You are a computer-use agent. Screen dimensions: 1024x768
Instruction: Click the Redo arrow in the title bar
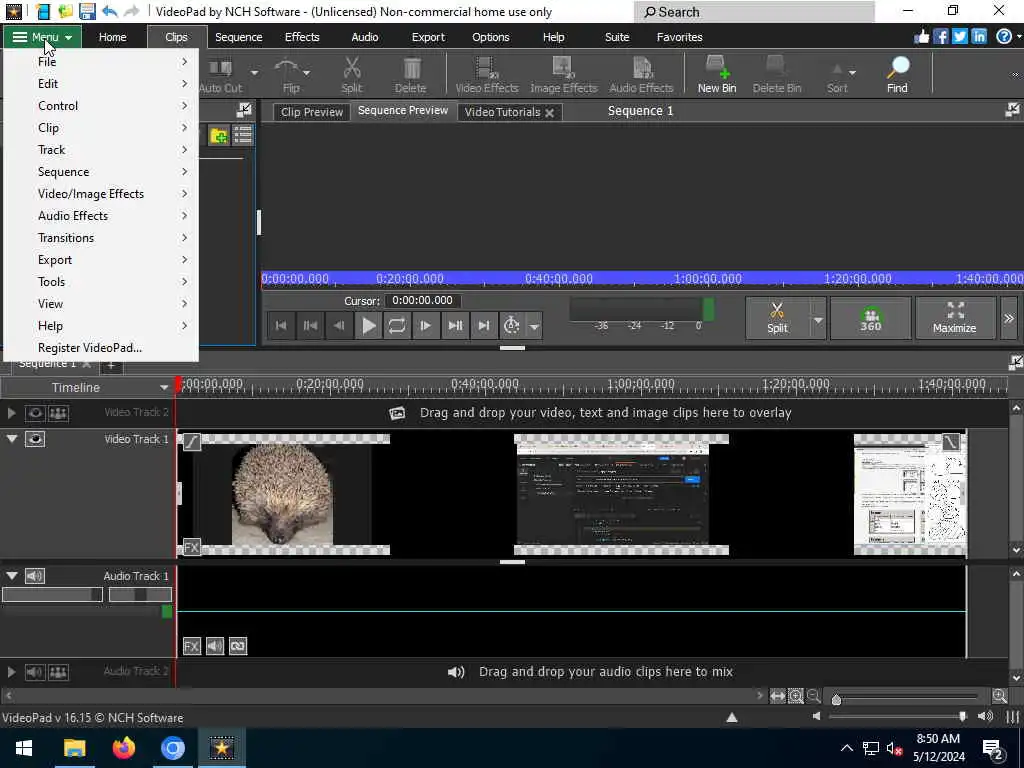click(131, 11)
